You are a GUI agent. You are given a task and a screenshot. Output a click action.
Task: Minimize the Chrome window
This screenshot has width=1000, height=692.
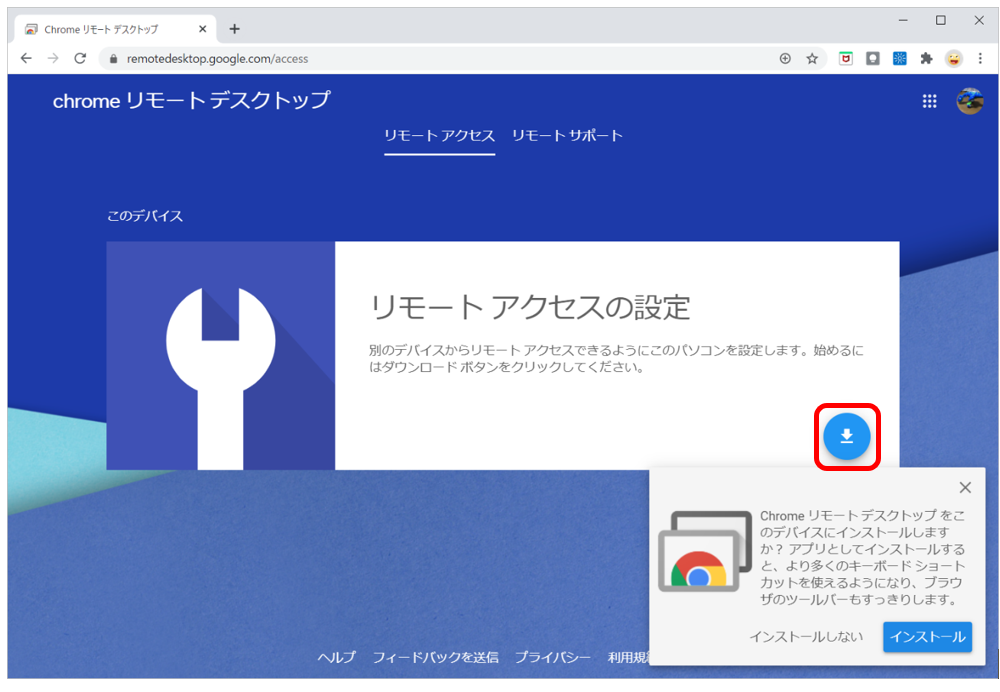click(903, 20)
